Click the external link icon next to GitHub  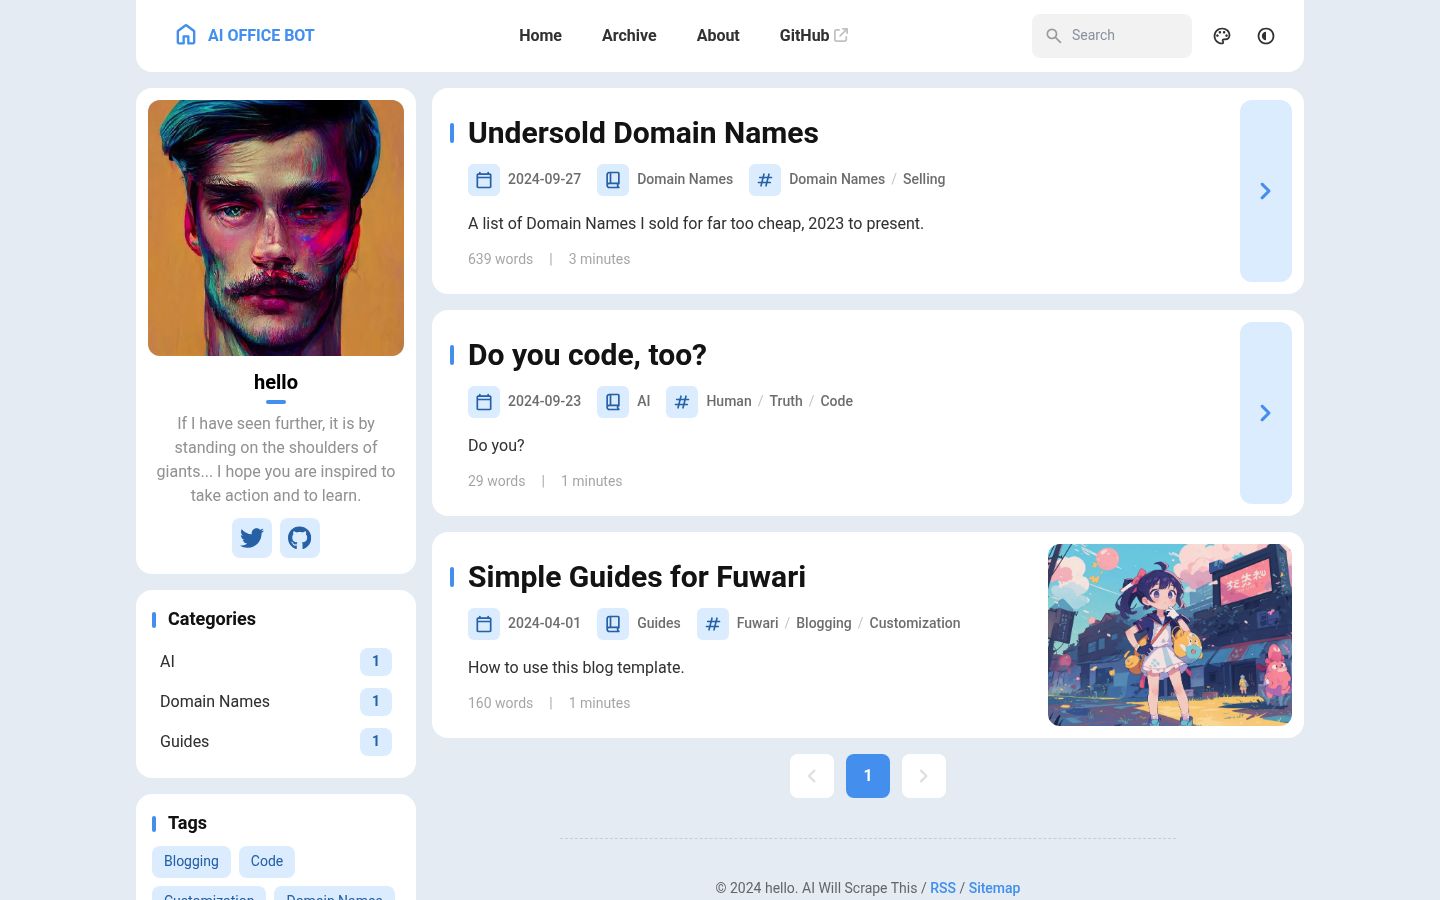coord(841,35)
